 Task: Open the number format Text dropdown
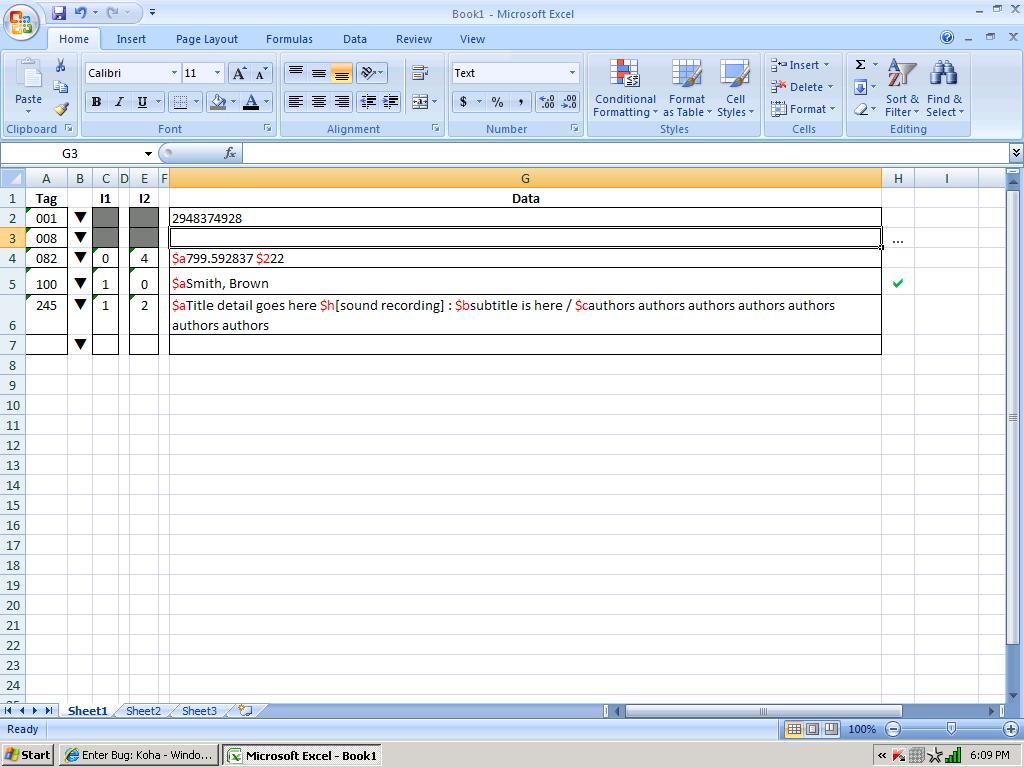[x=572, y=73]
